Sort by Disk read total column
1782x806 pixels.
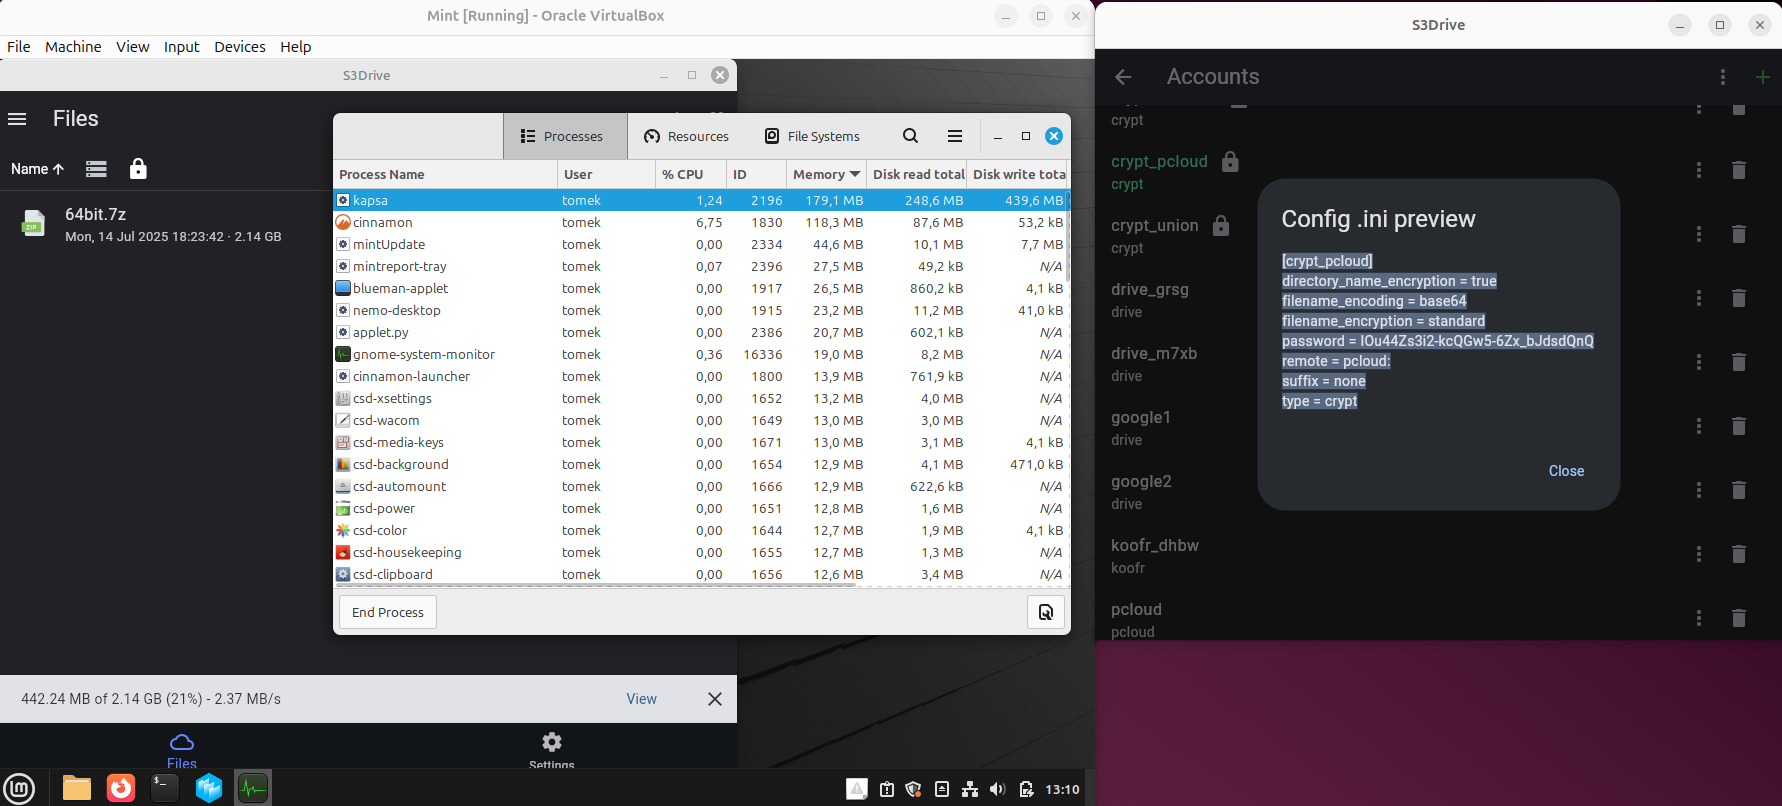click(917, 174)
